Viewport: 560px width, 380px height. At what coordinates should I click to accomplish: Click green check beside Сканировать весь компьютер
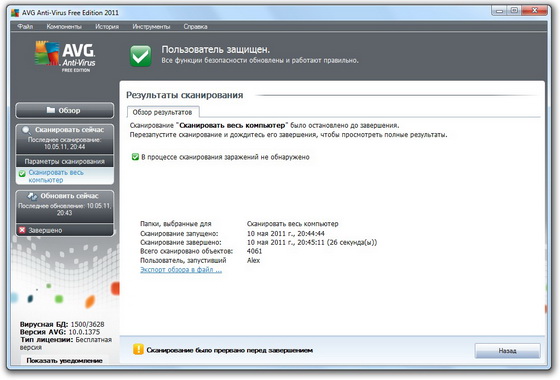[x=22, y=174]
